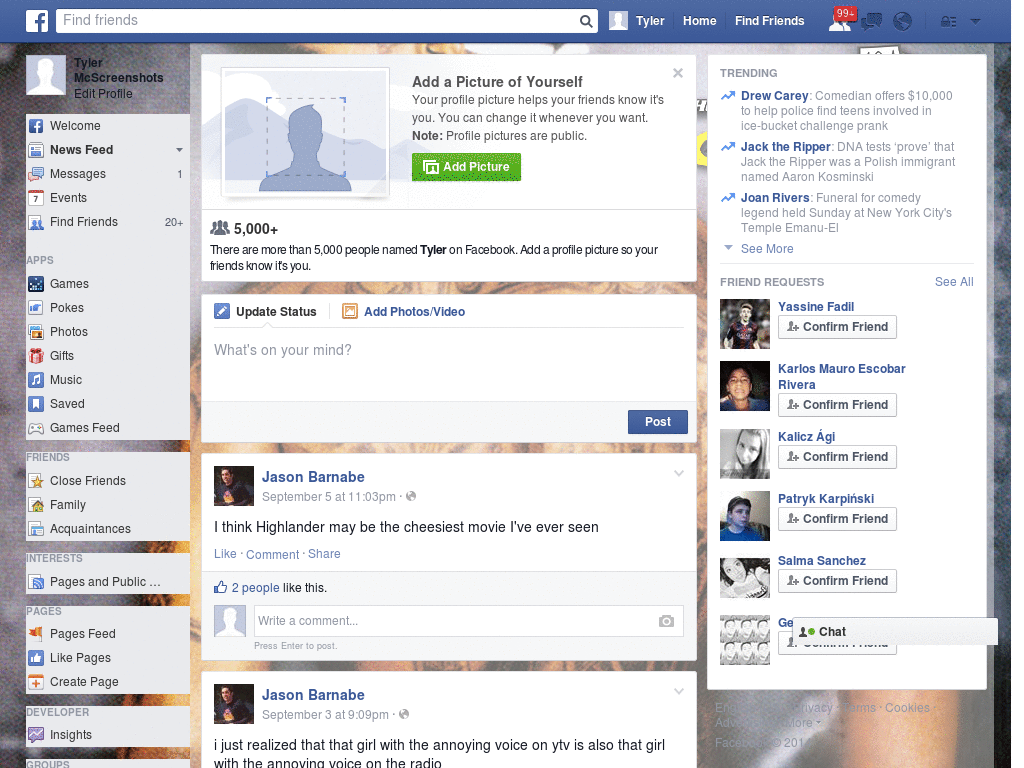This screenshot has height=768, width=1024.
Task: Open Find Friends in the top bar
Action: [x=769, y=21]
